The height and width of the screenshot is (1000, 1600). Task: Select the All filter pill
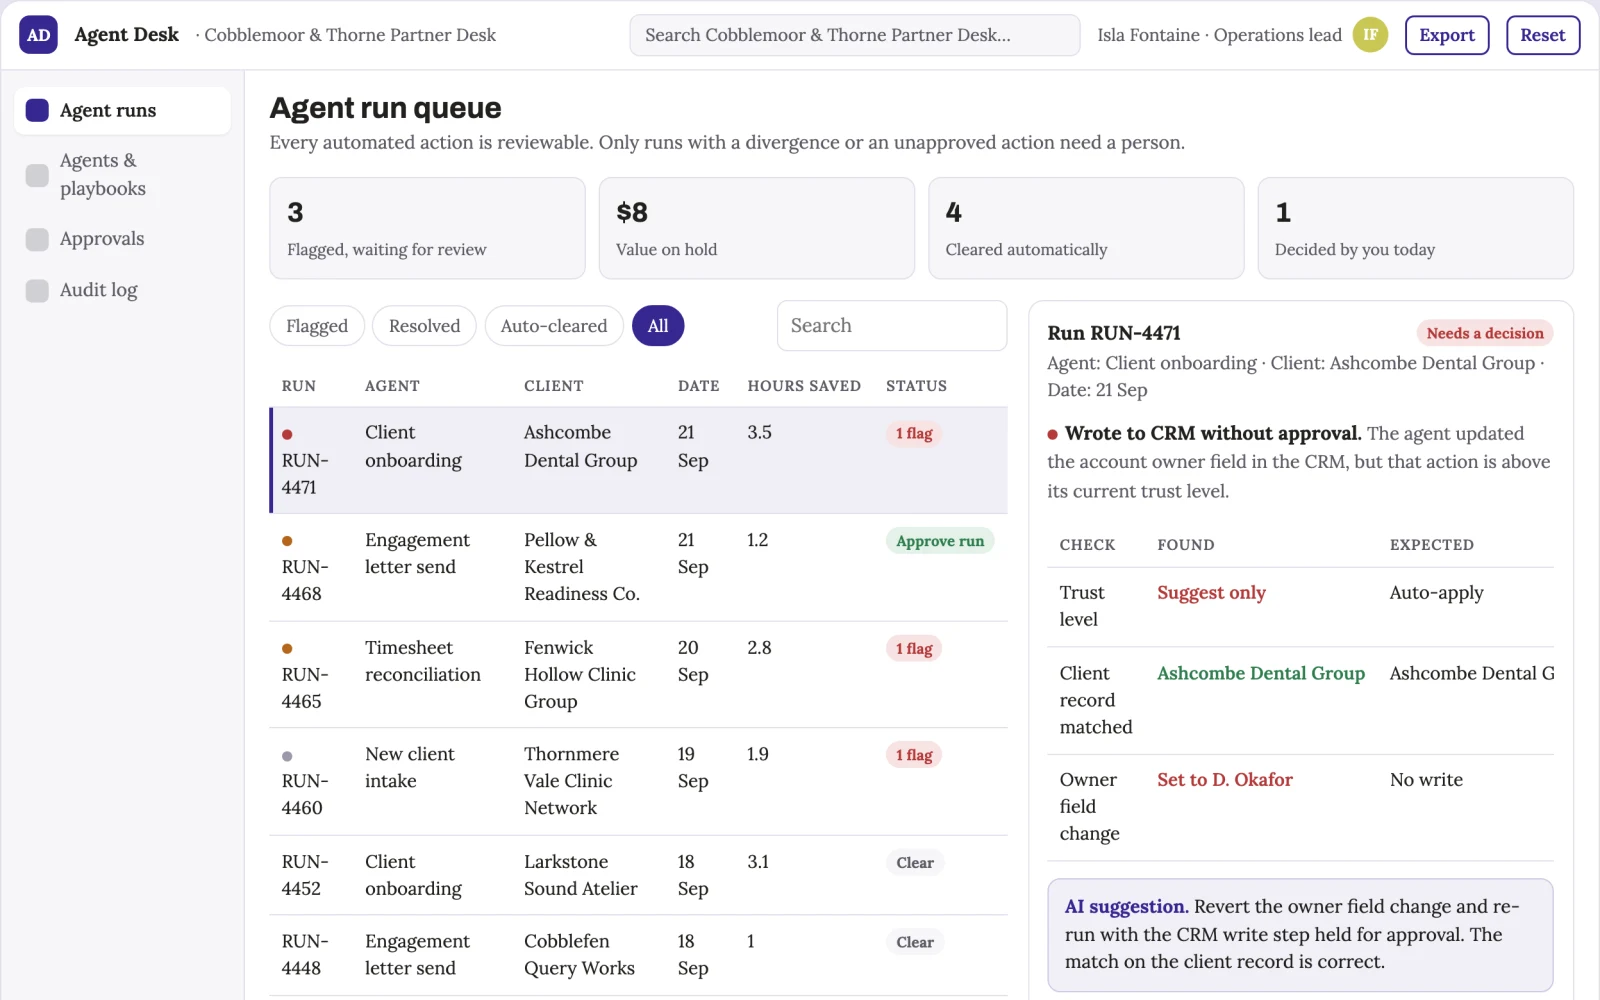coord(658,326)
